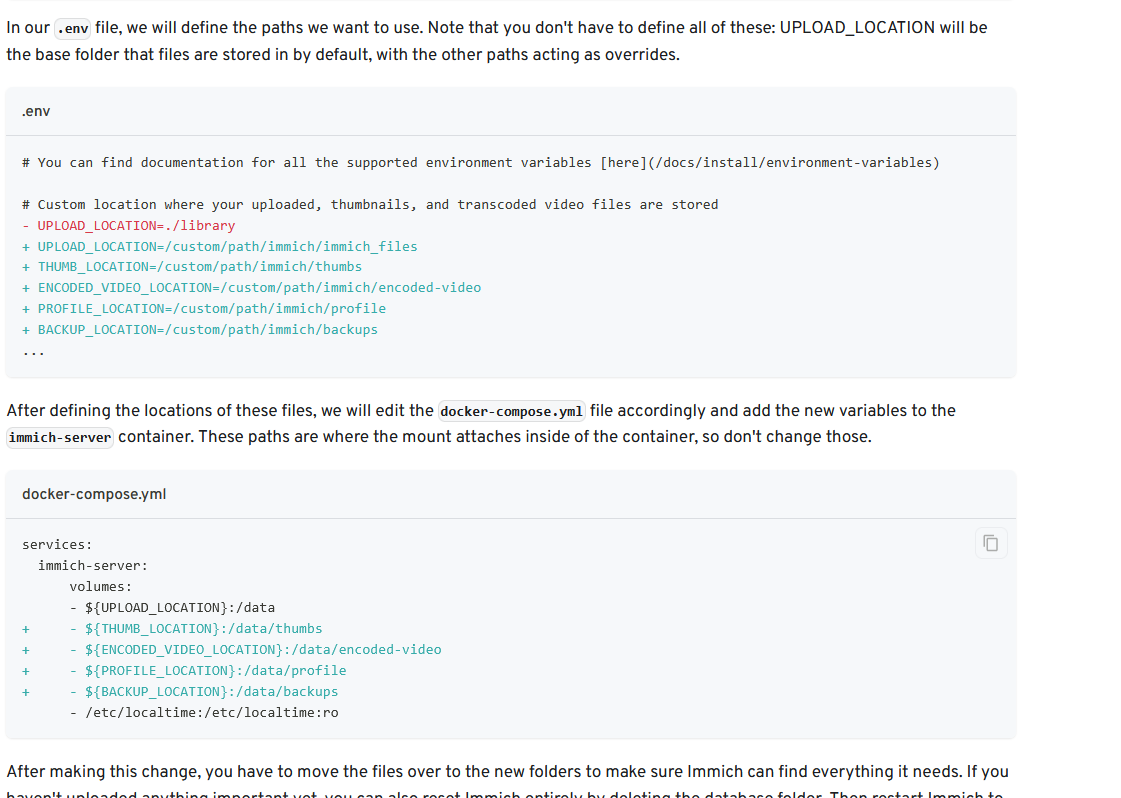Click the environment variables documentation comment line
This screenshot has height=798, width=1121.
tap(480, 162)
